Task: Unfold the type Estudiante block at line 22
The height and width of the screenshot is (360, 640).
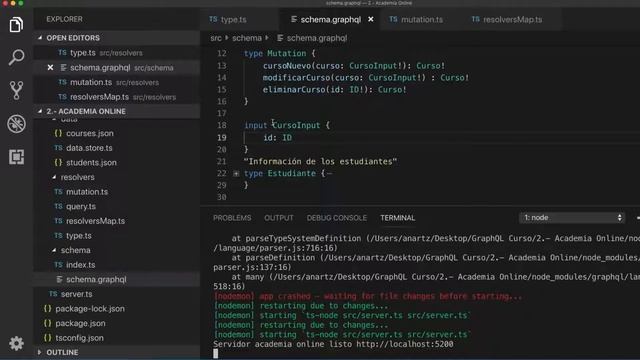Action: click(236, 173)
